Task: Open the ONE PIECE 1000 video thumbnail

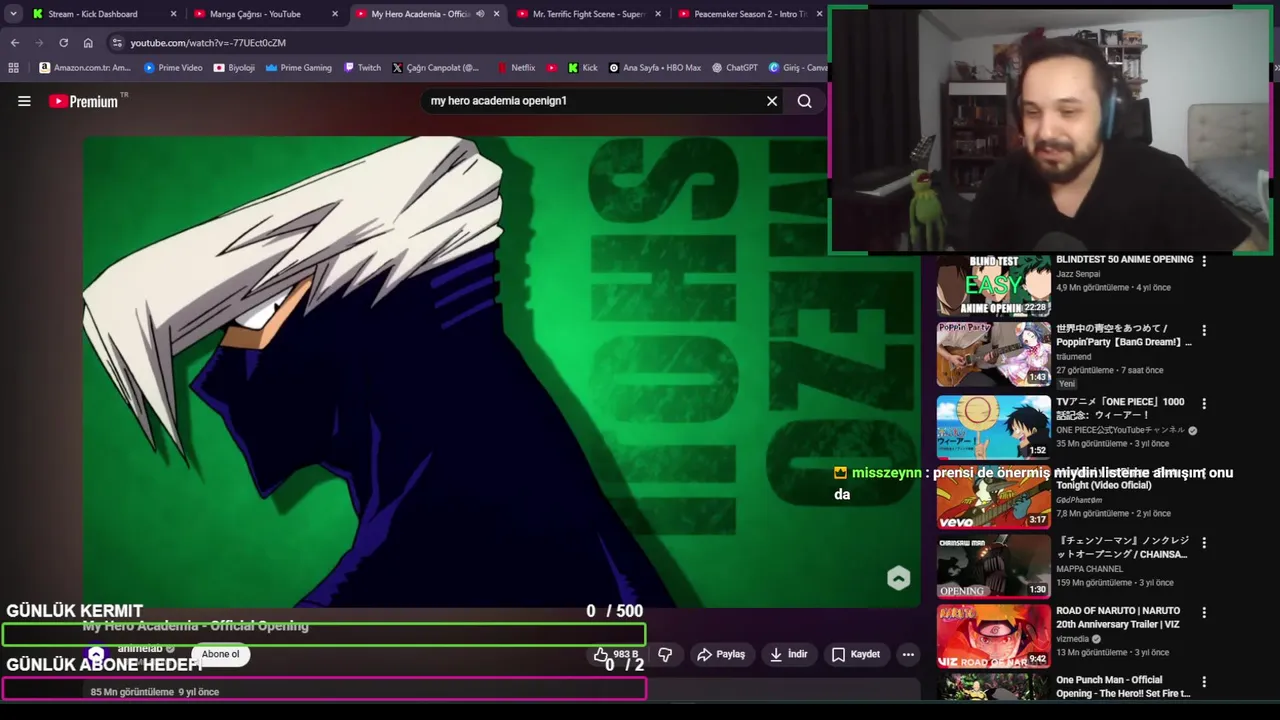Action: (993, 426)
